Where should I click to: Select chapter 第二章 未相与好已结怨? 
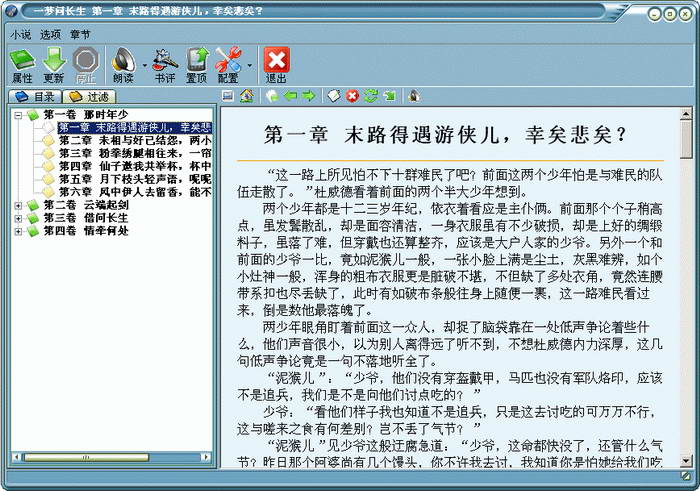point(135,141)
